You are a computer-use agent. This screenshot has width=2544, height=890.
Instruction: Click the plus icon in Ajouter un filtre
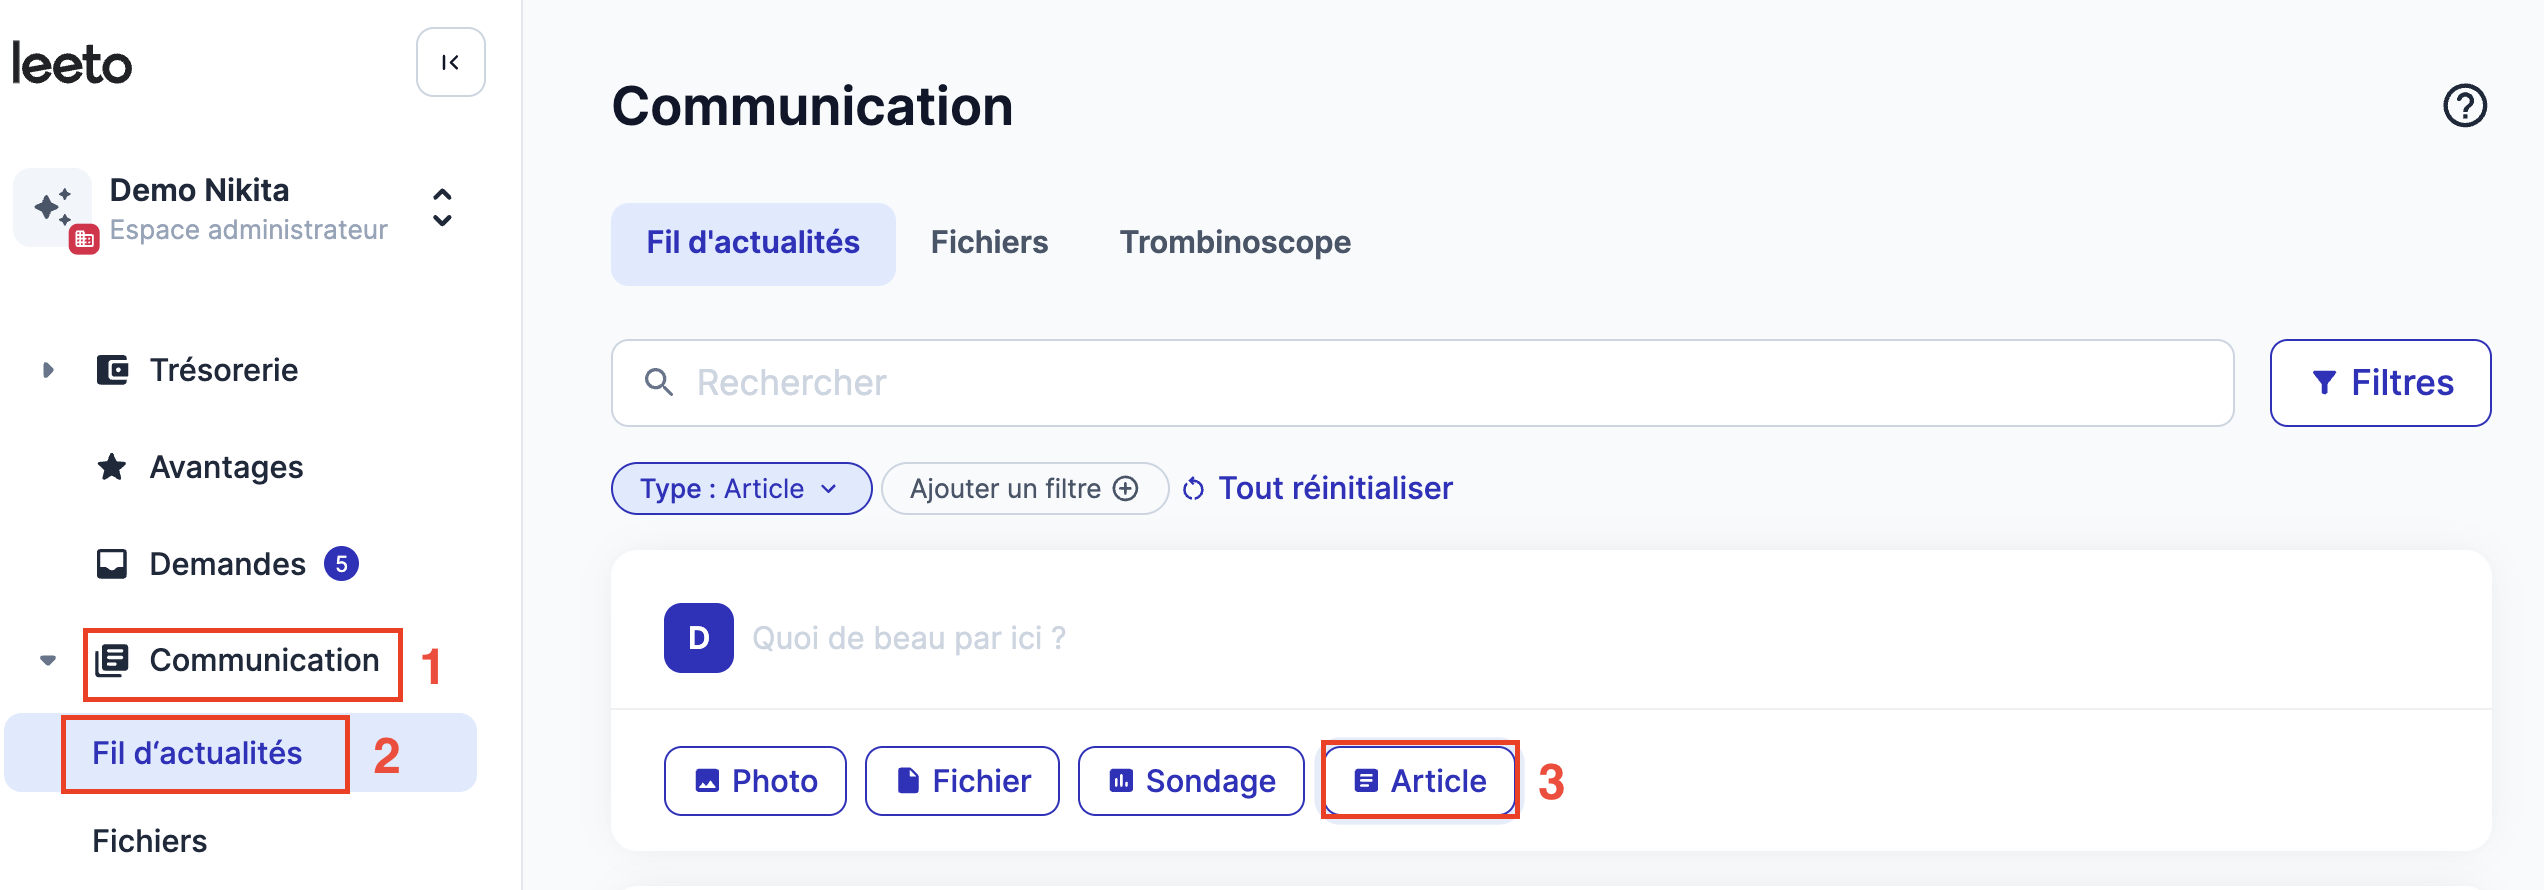click(x=1126, y=488)
